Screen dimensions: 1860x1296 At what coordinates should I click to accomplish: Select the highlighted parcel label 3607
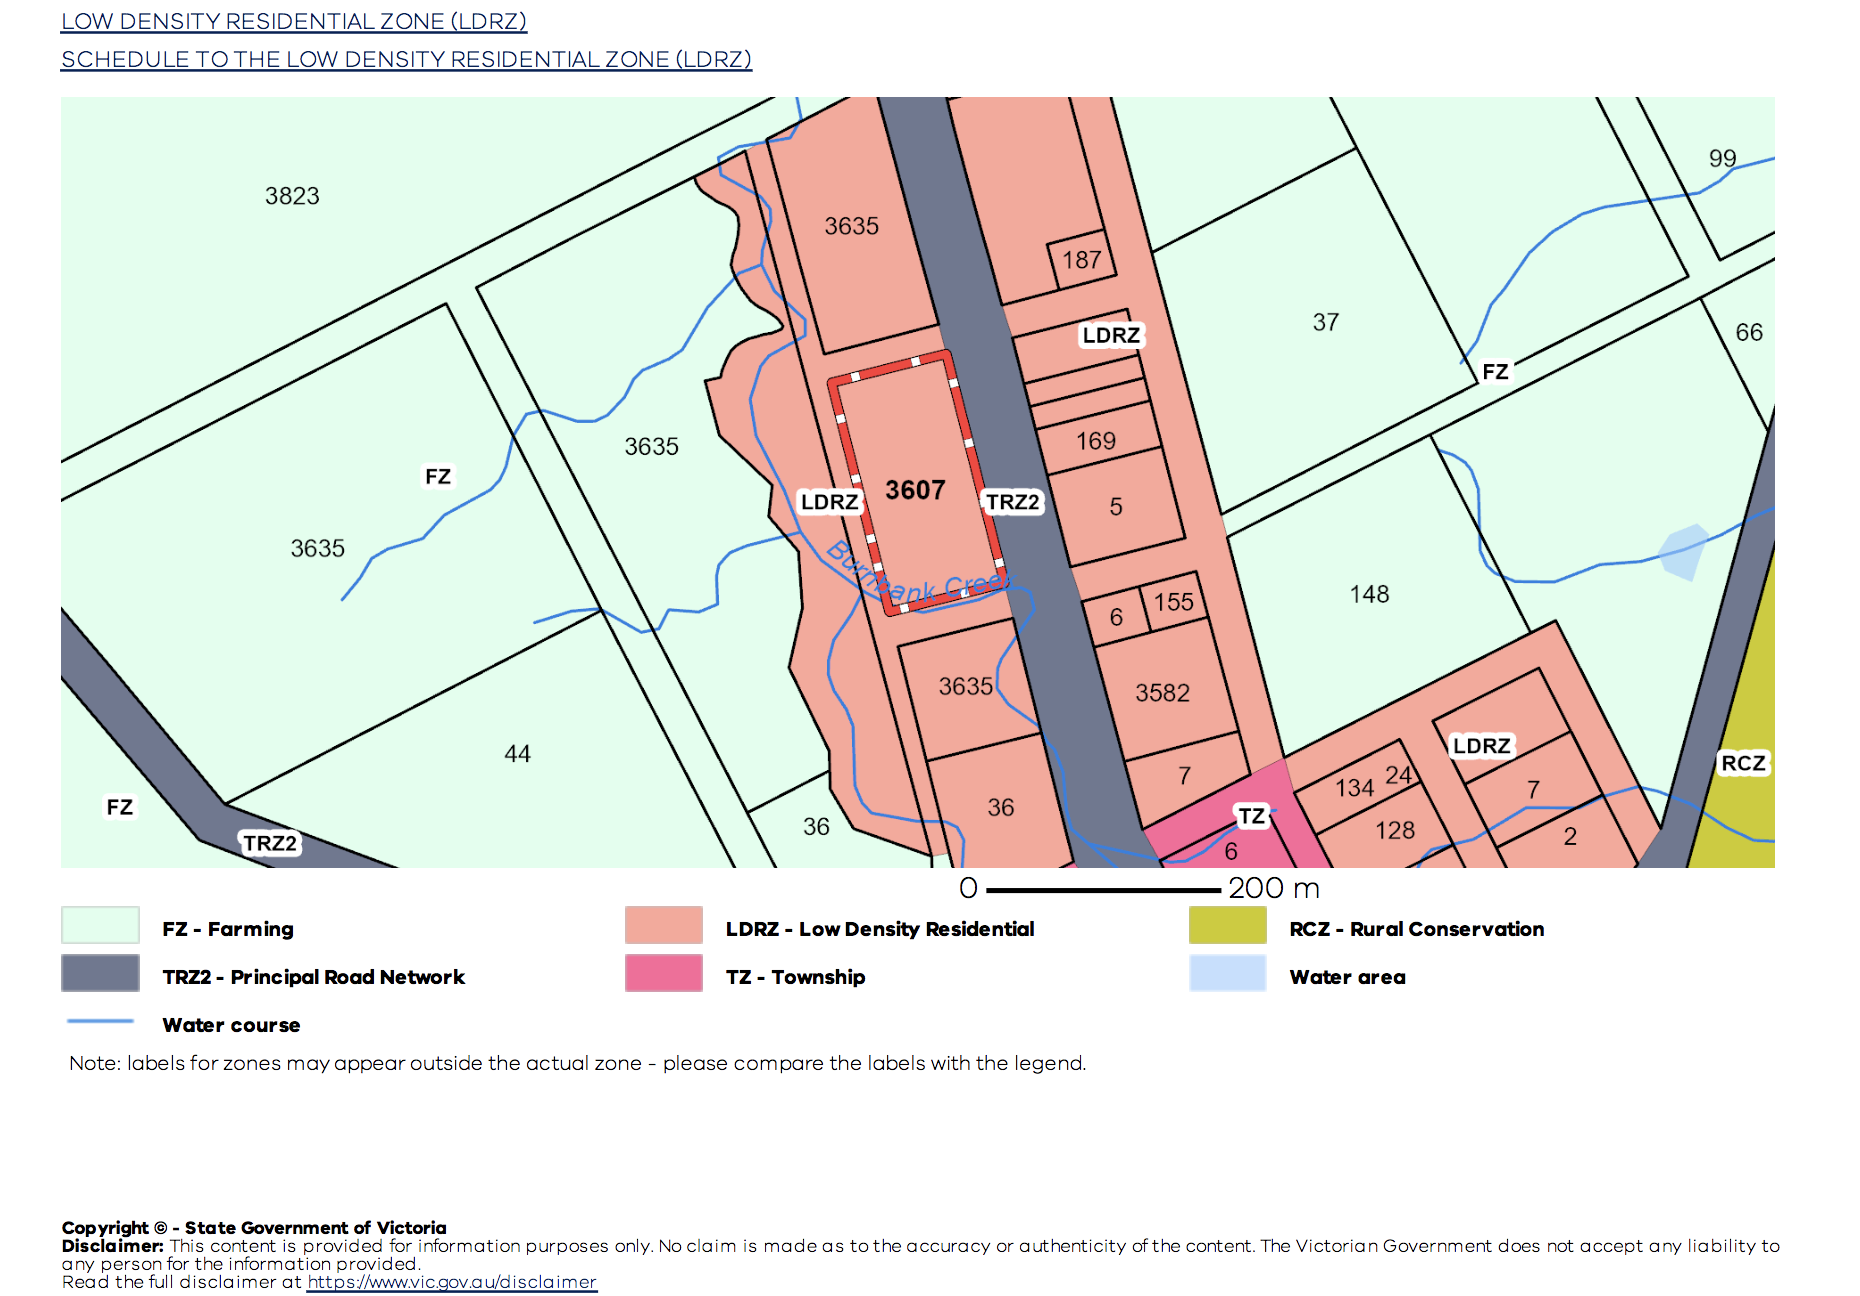[x=915, y=490]
